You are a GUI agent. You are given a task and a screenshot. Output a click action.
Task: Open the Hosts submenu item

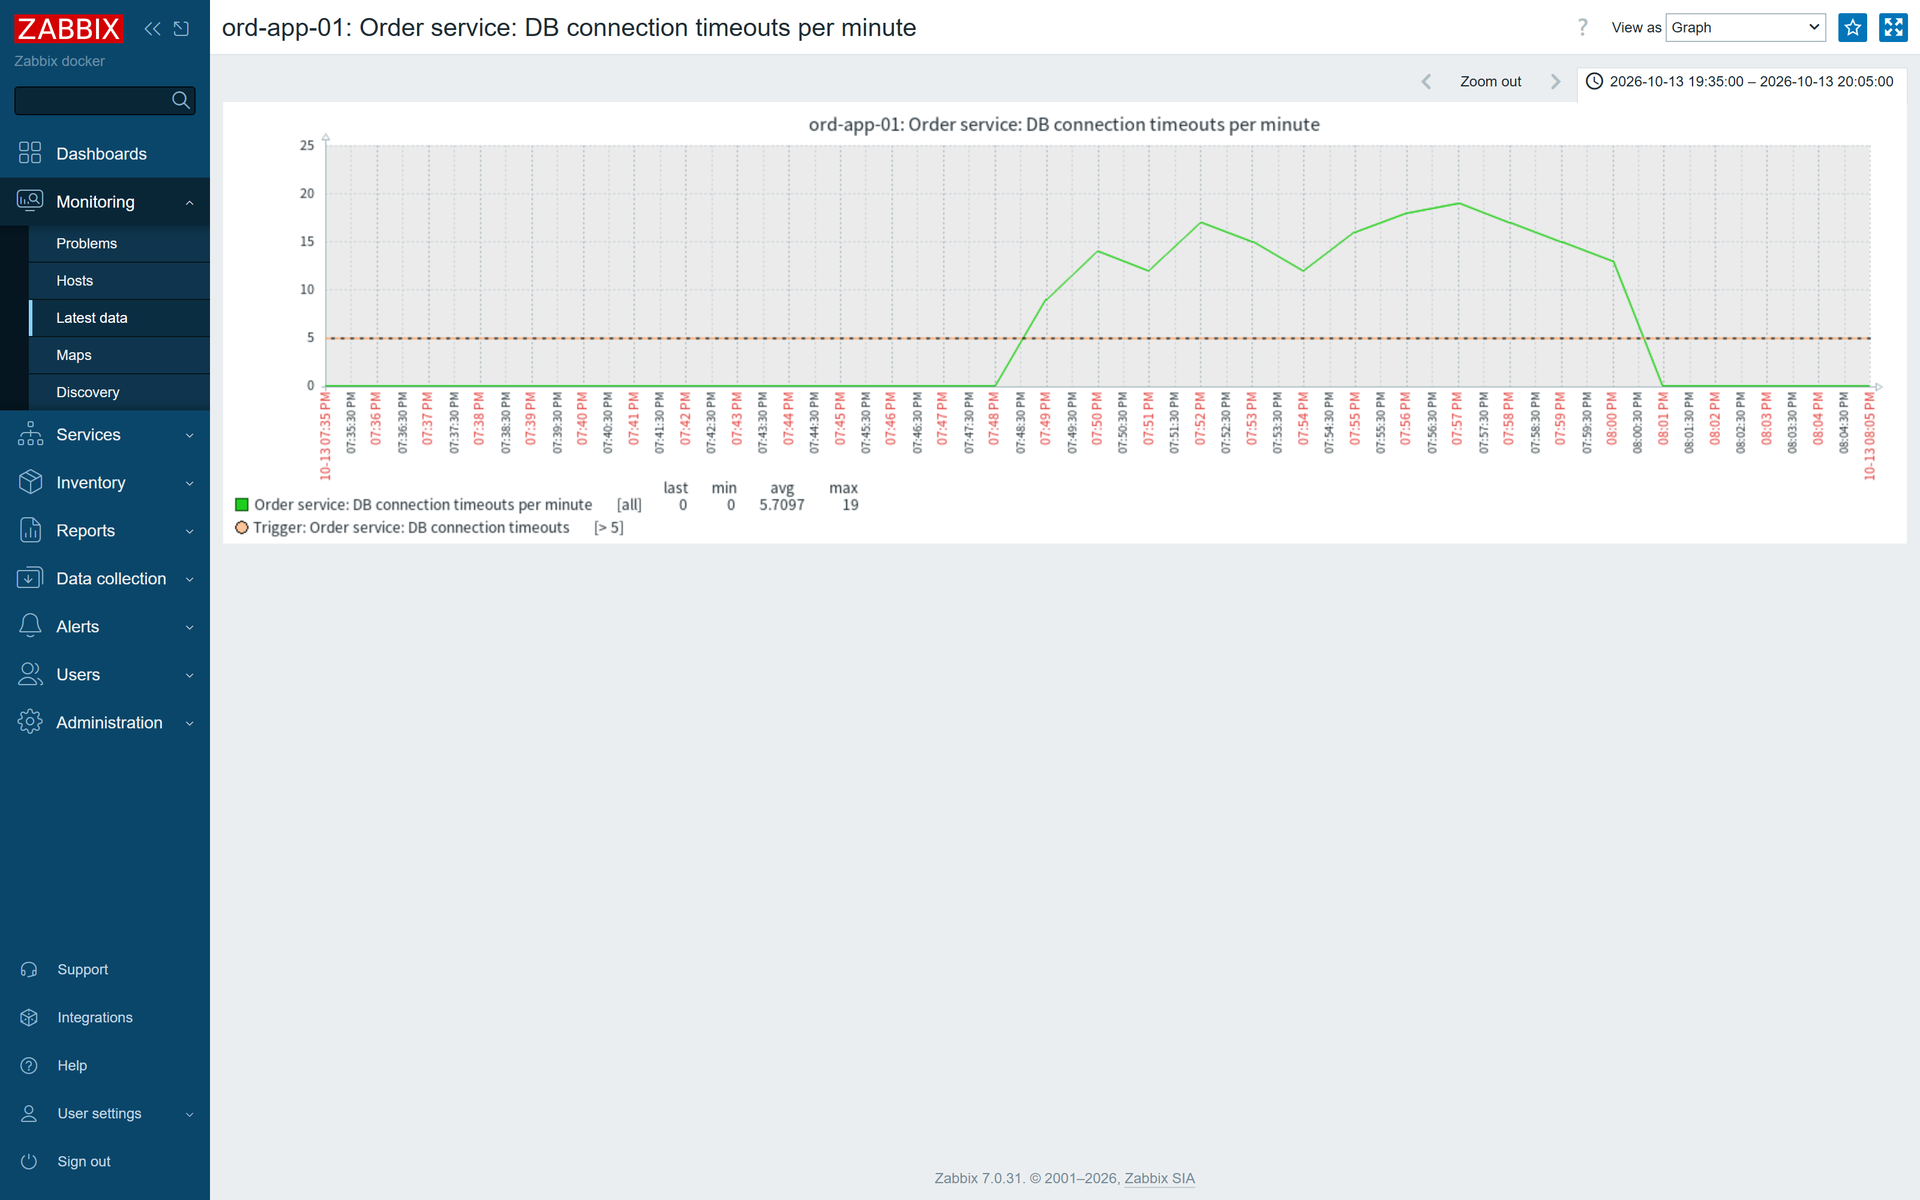pos(119,280)
